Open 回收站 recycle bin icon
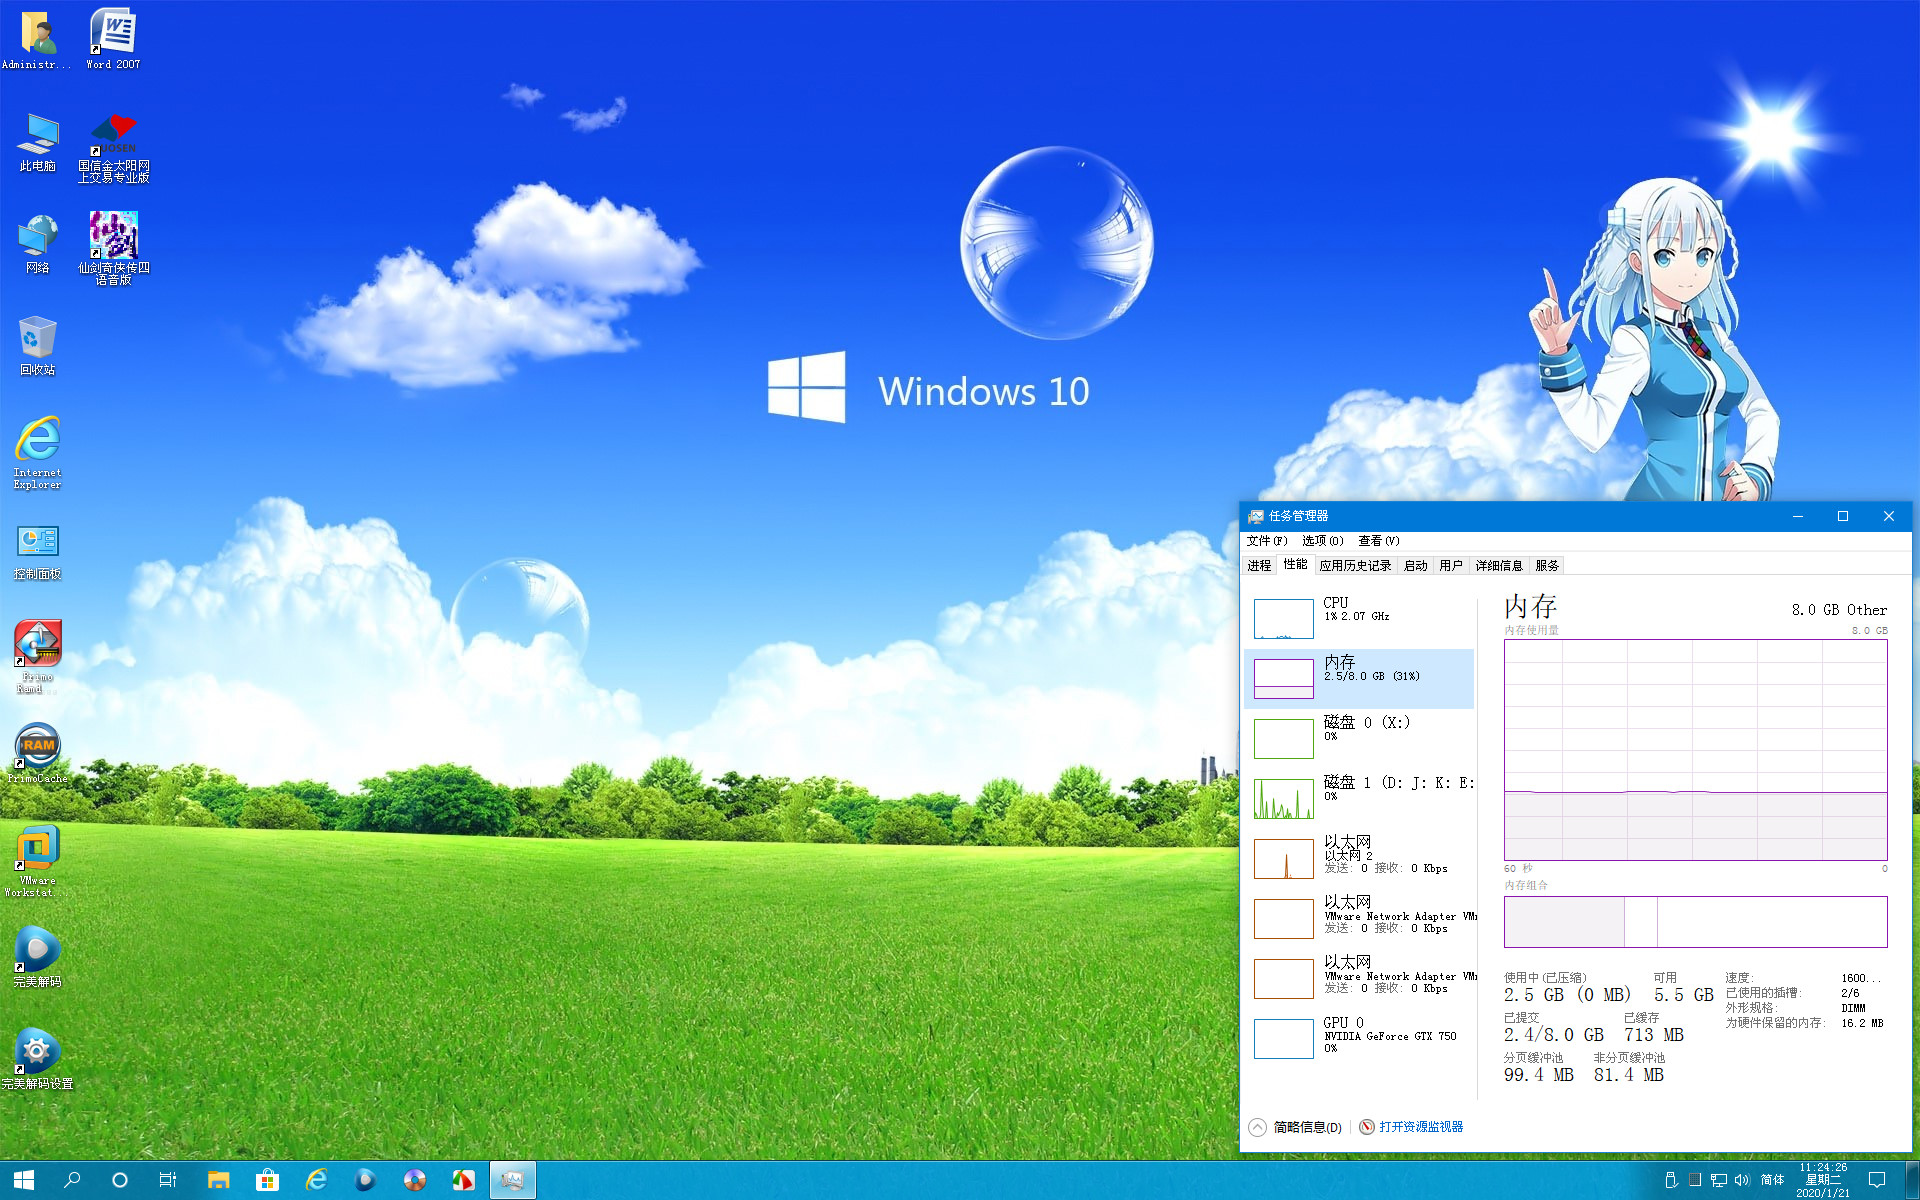This screenshot has width=1920, height=1200. pyautogui.click(x=38, y=347)
